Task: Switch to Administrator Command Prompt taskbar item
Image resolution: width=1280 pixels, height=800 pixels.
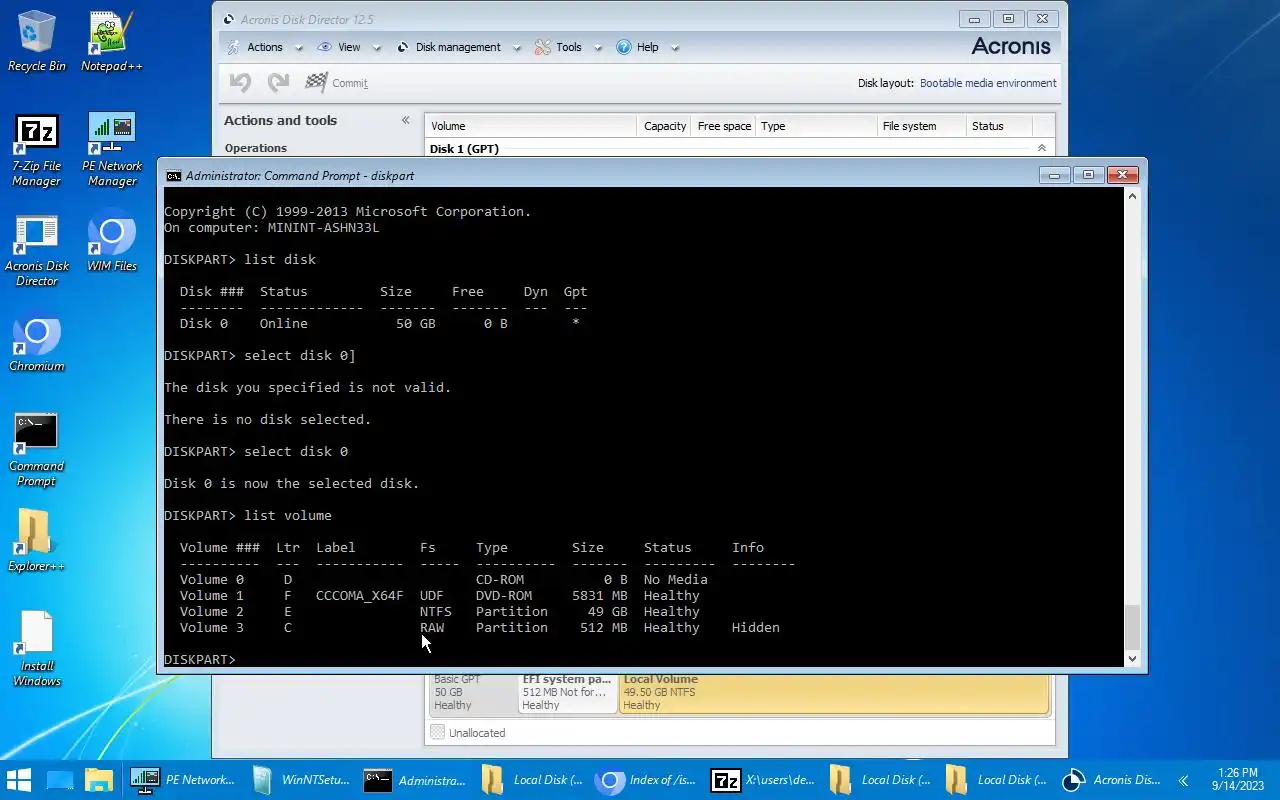Action: click(x=415, y=780)
